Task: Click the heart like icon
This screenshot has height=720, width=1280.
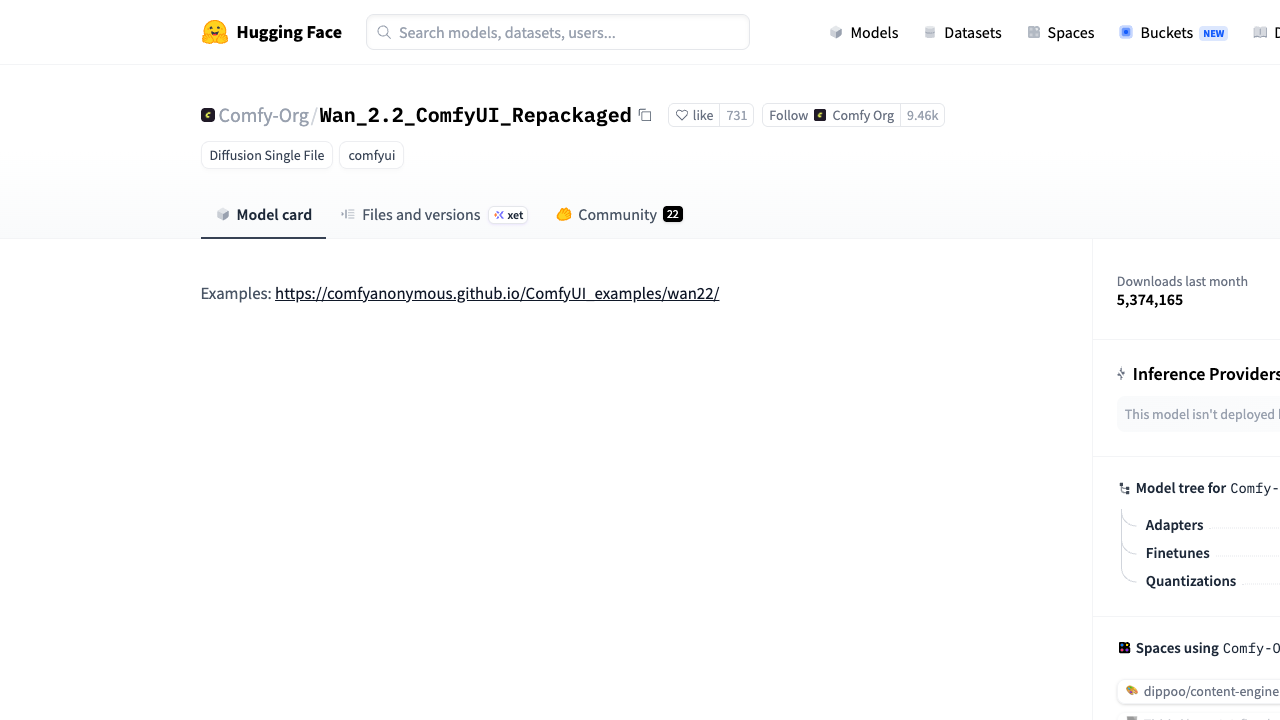Action: pyautogui.click(x=682, y=115)
